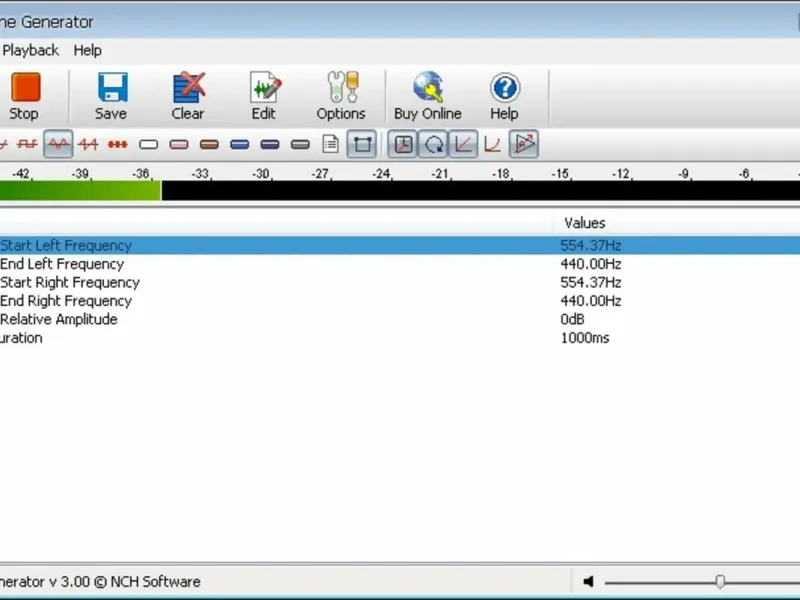Image resolution: width=800 pixels, height=600 pixels.
Task: Click End Right Frequency value 440.00Hz
Action: coord(591,301)
